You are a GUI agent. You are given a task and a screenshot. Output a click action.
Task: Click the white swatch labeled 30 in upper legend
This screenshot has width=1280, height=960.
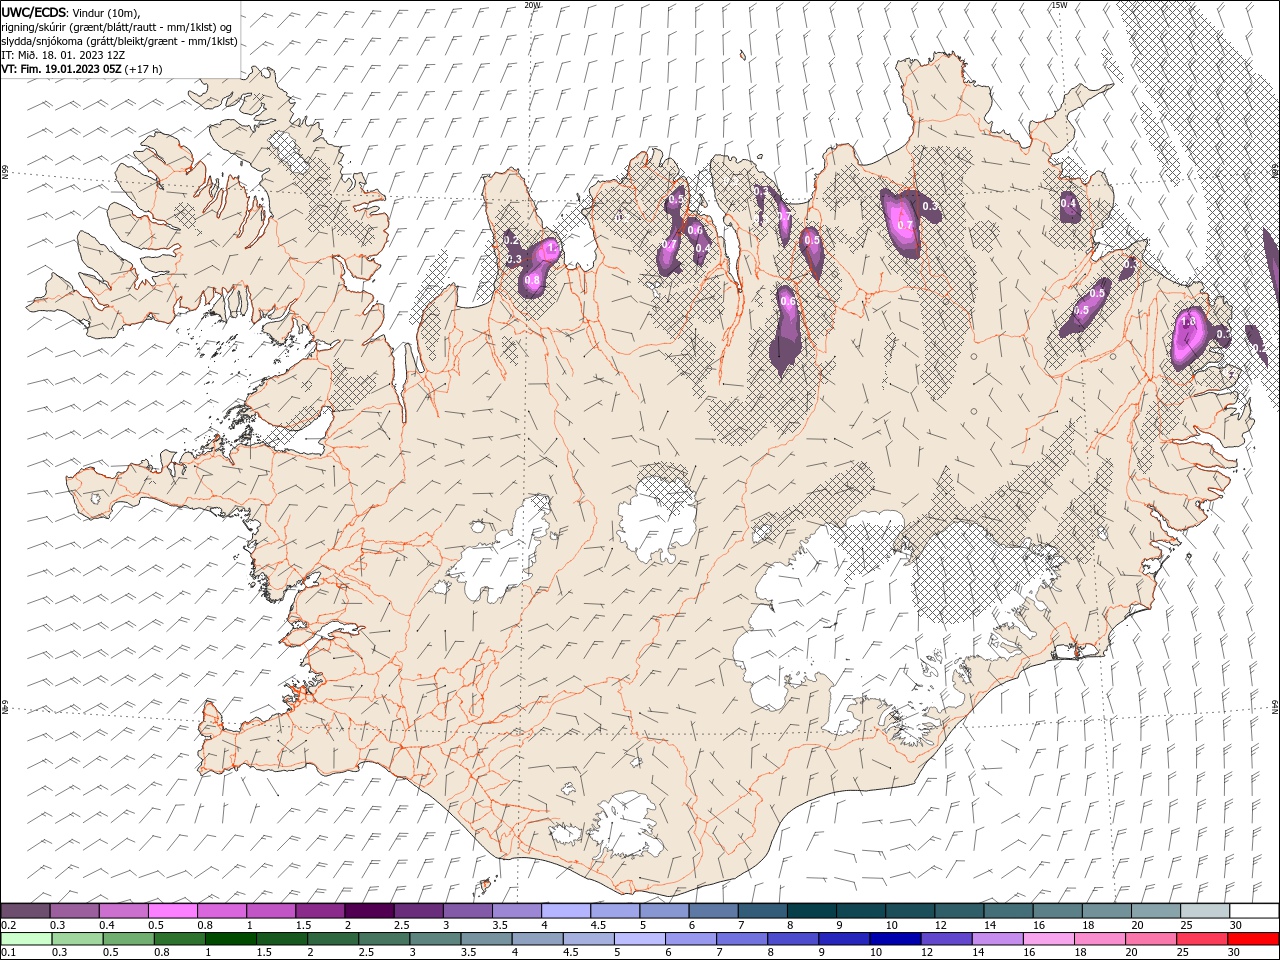(1254, 911)
